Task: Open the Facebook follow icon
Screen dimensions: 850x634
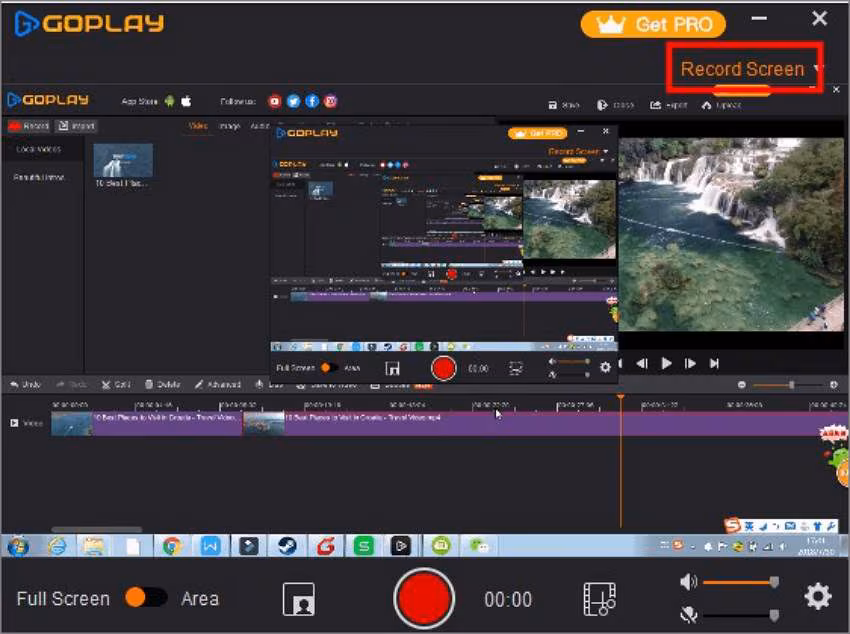Action: pos(312,101)
